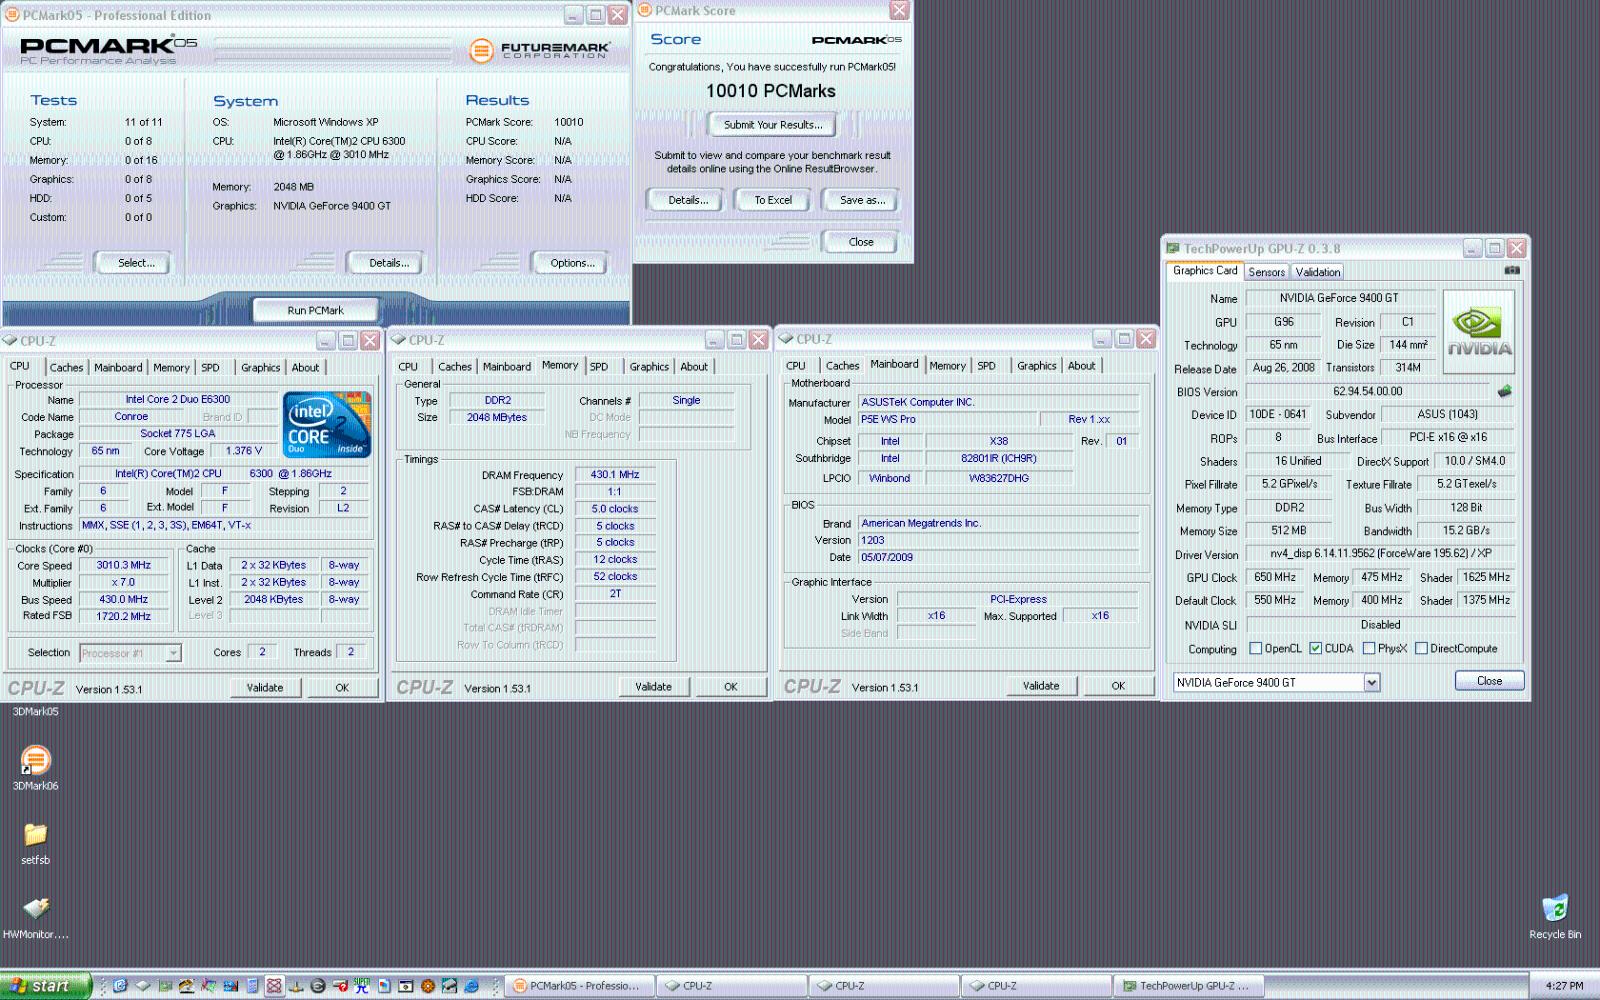Click the Driver Version field in GPU-Z
The width and height of the screenshot is (1600, 1000).
(1380, 554)
